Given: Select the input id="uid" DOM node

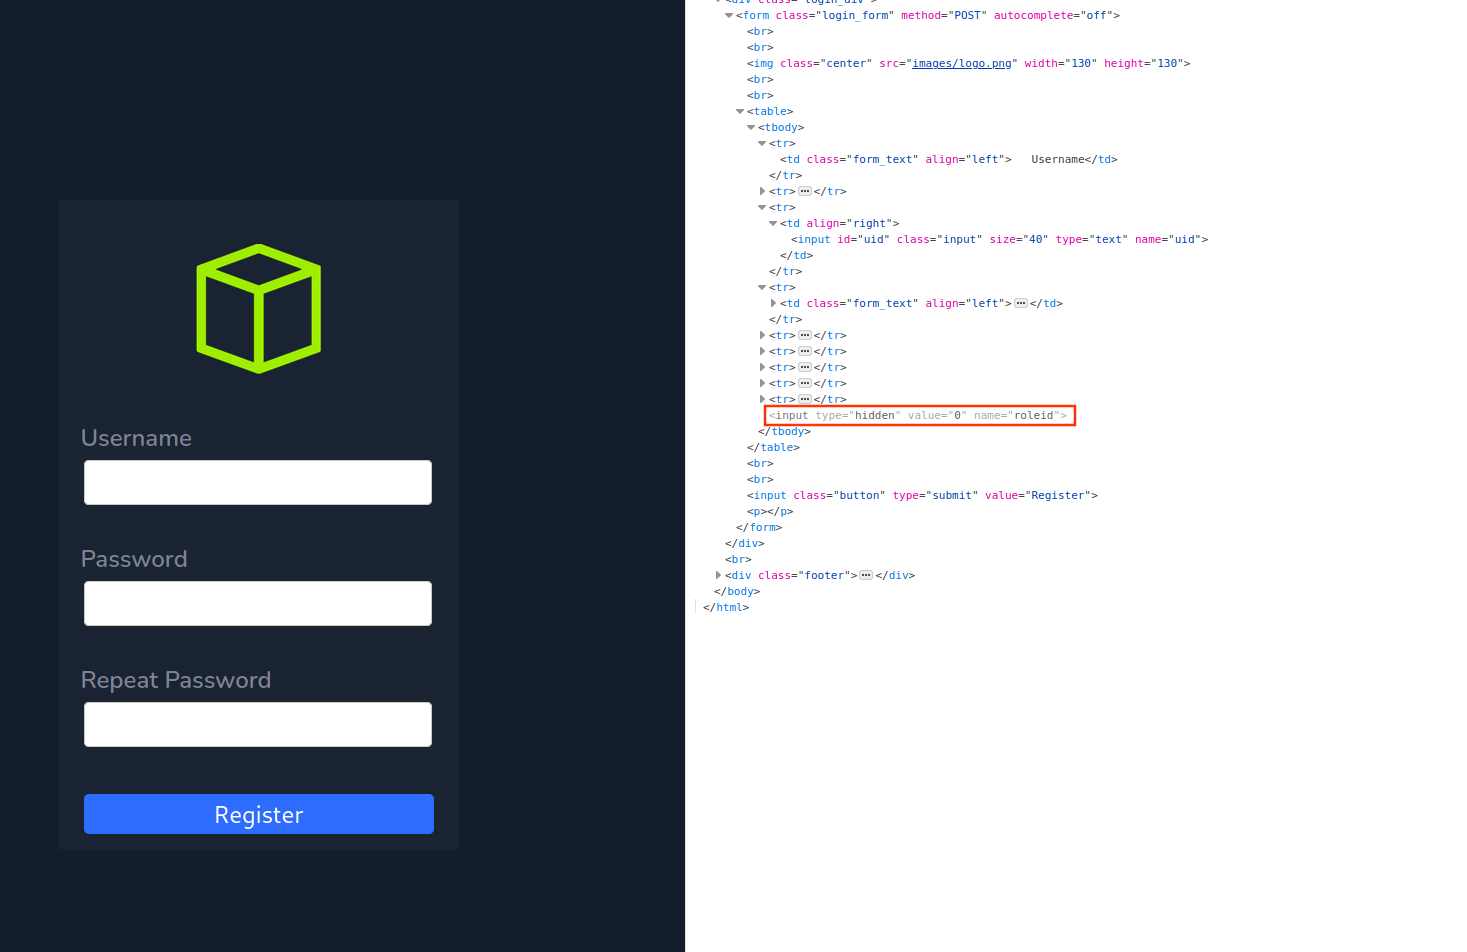Looking at the screenshot, I should click(998, 240).
